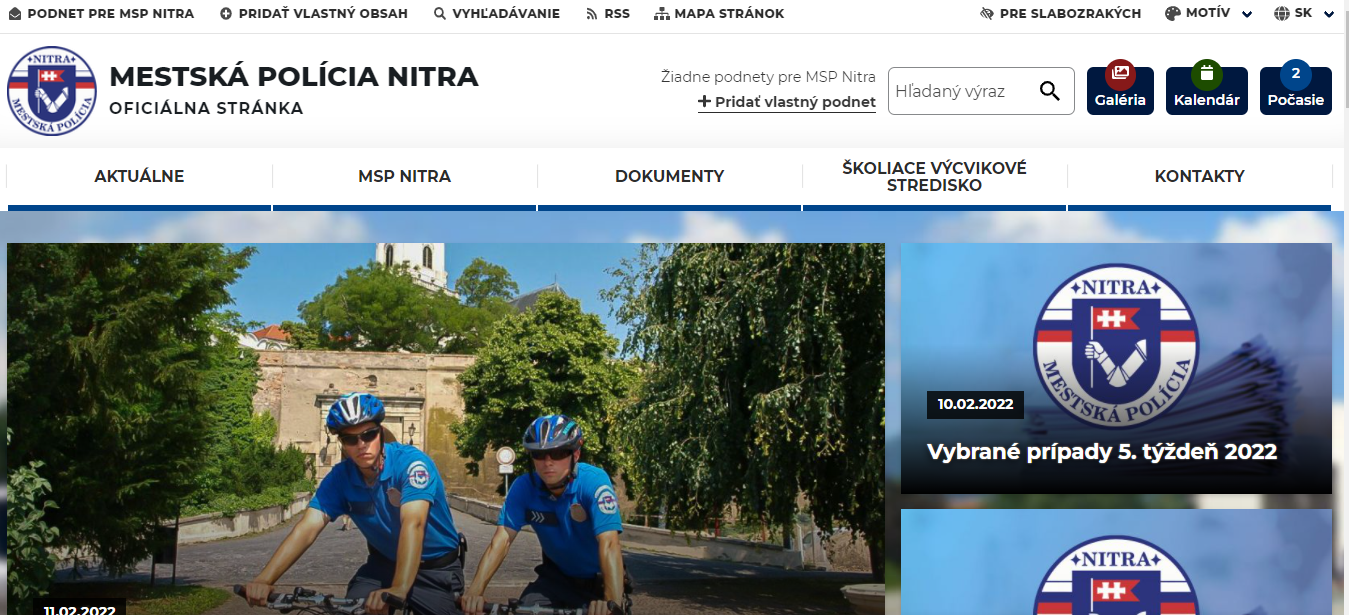The width and height of the screenshot is (1349, 615).
Task: Open the article Vybrané prípady 5. týždeň 2022
Action: tap(1102, 451)
